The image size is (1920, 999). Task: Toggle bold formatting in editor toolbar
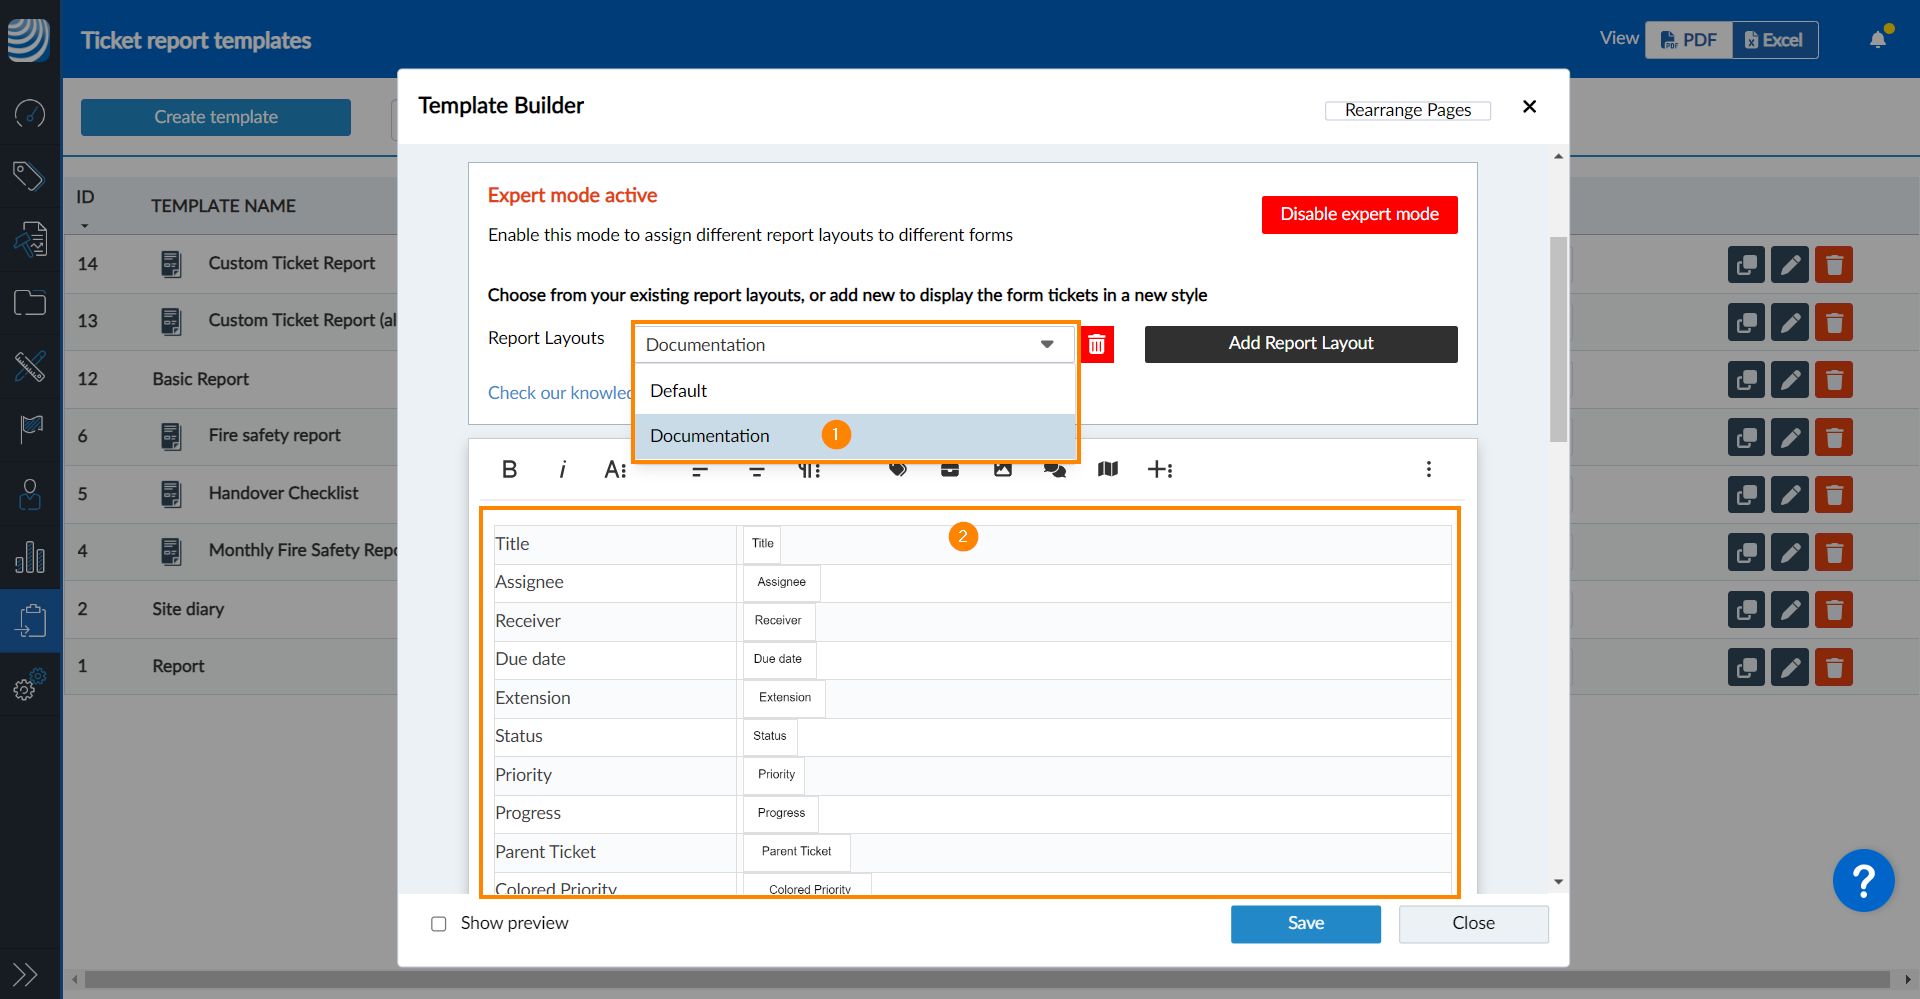coord(509,469)
